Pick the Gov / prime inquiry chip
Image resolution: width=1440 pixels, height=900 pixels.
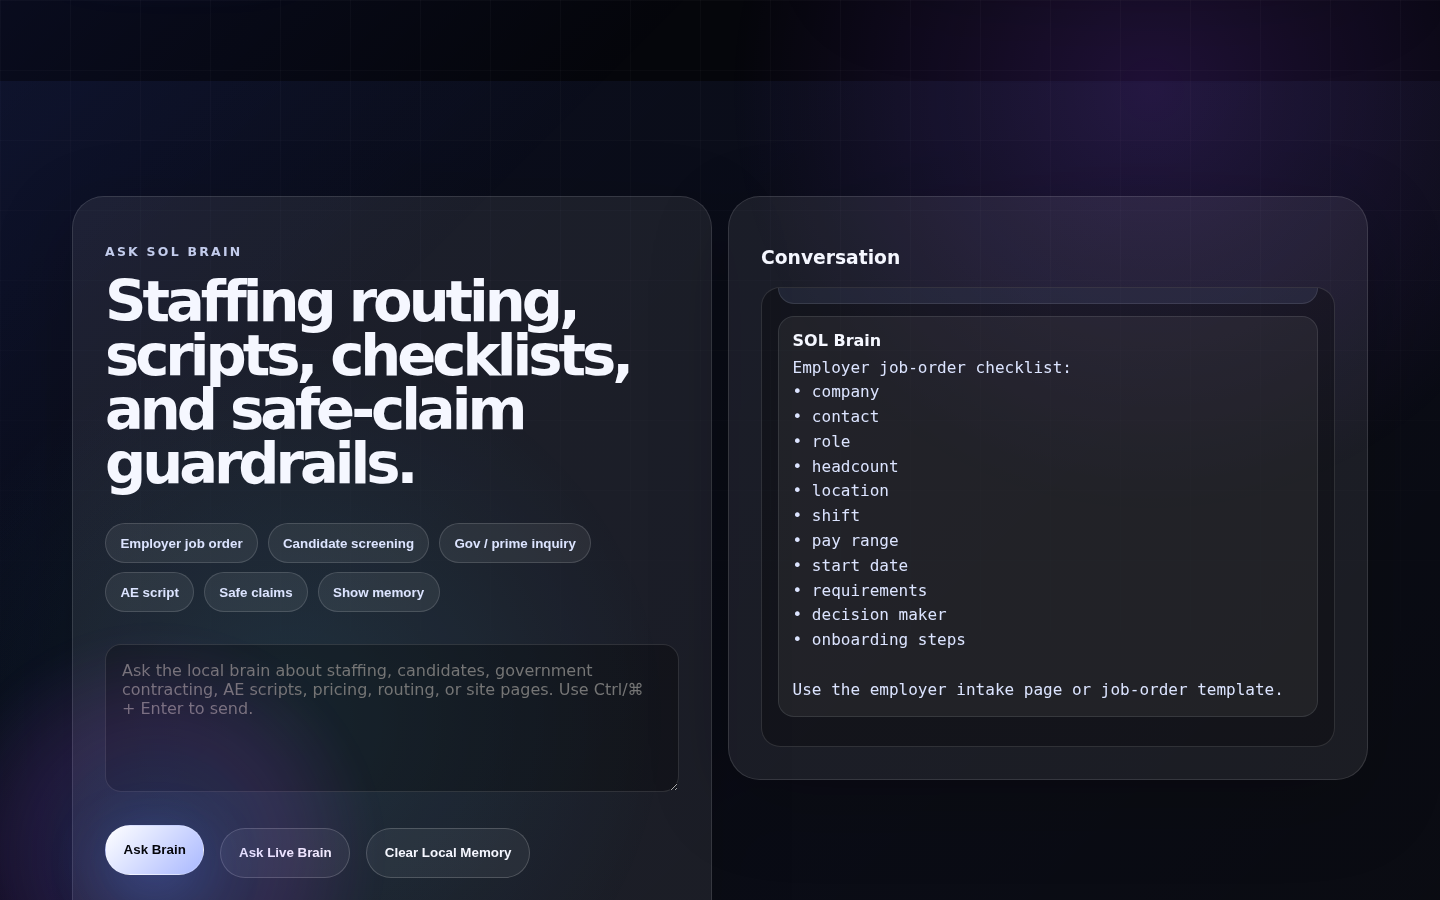pyautogui.click(x=515, y=543)
